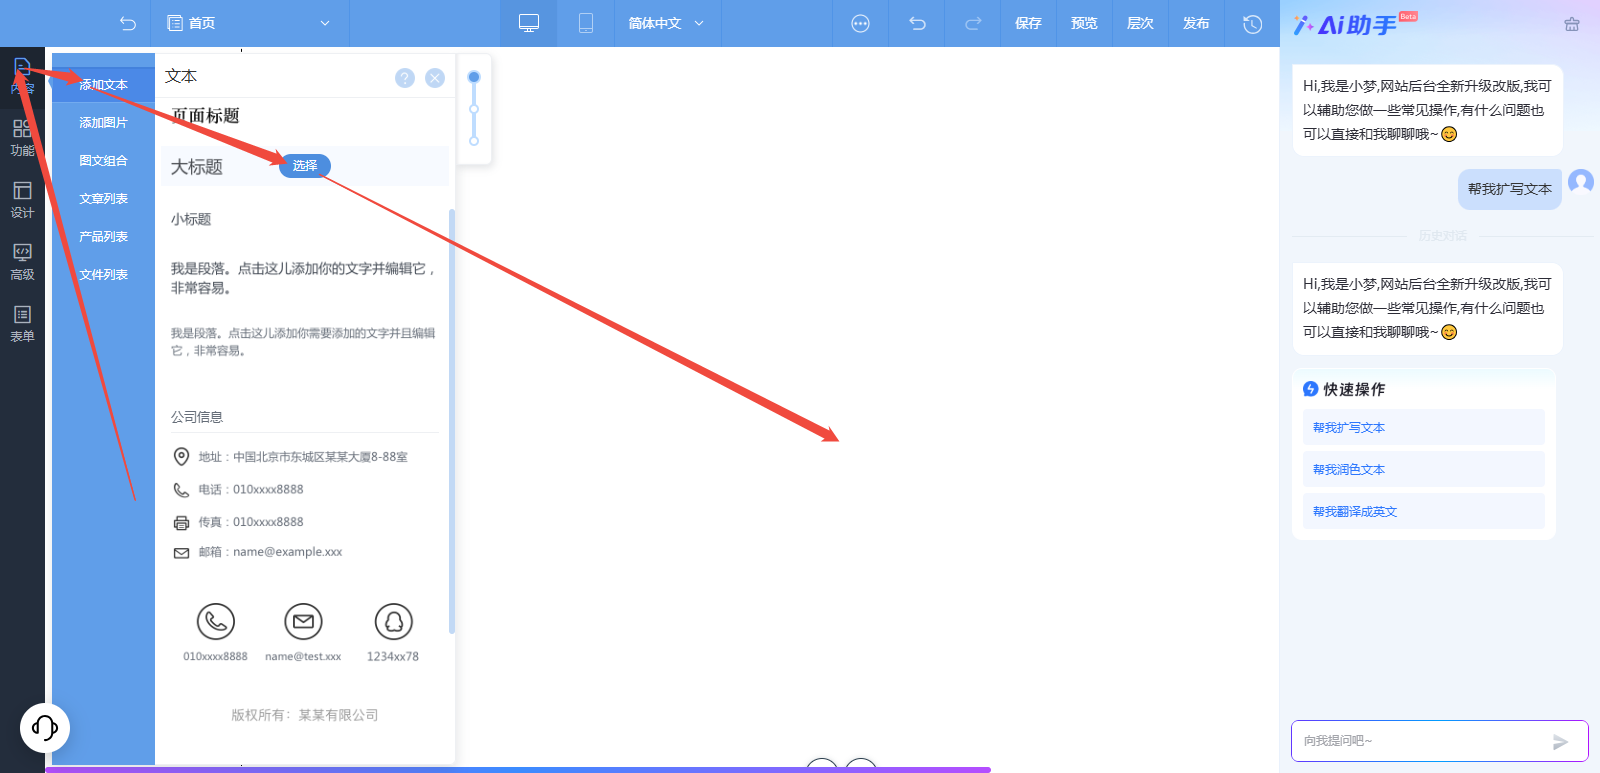The image size is (1600, 773).
Task: Click the circled phone icon above 010xxxx8888
Action: pyautogui.click(x=216, y=621)
